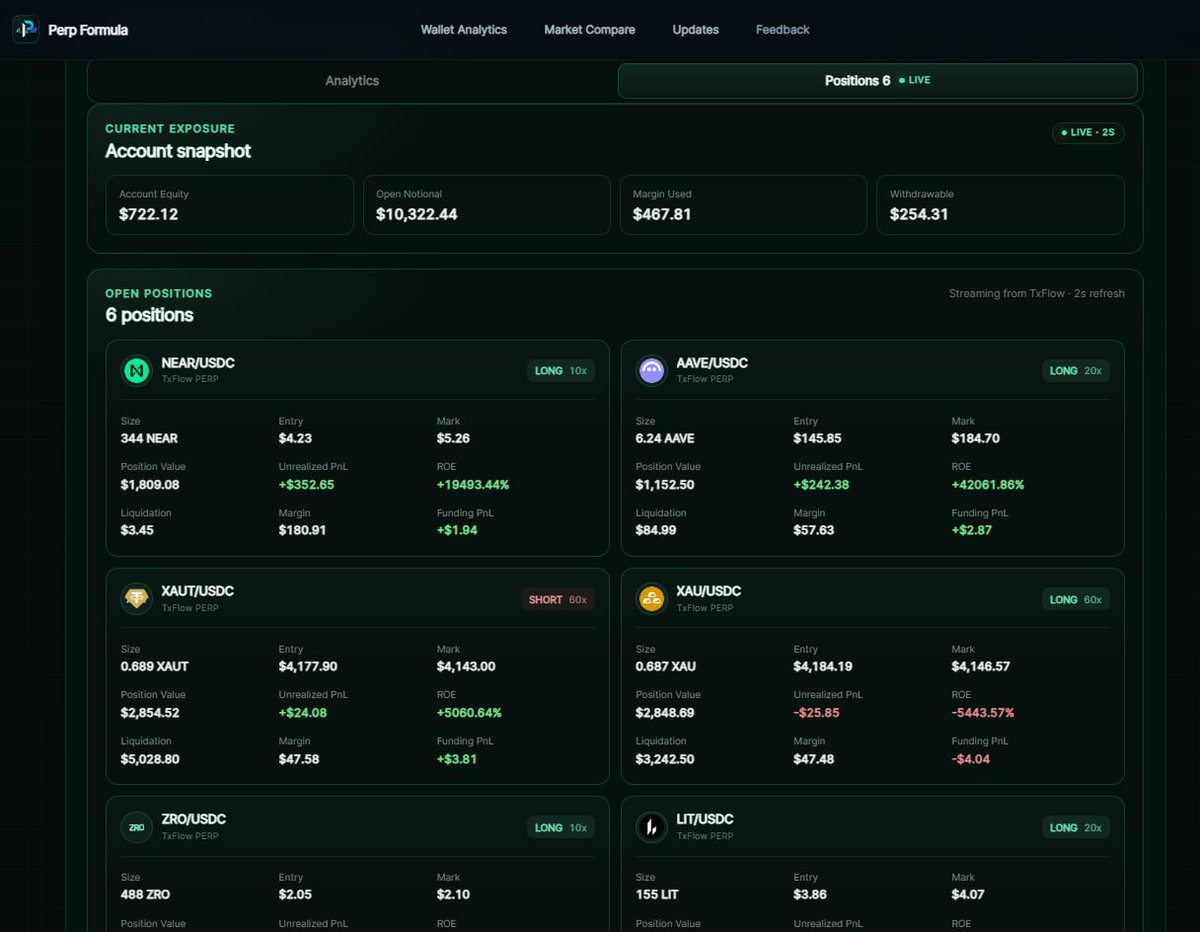This screenshot has width=1200, height=932.
Task: Click AAVE liquidation price $84.99
Action: [x=656, y=530]
